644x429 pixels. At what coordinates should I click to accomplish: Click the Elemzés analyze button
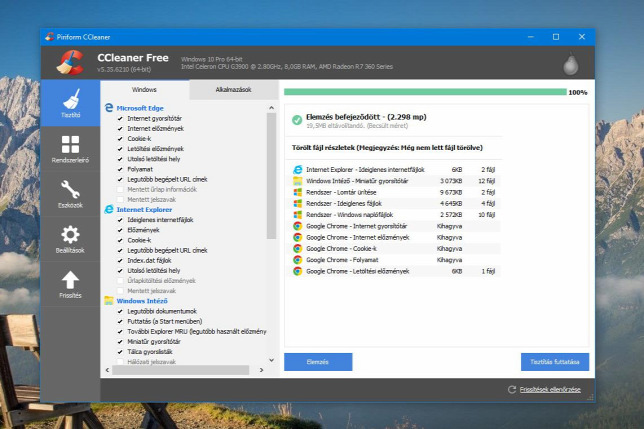point(318,362)
